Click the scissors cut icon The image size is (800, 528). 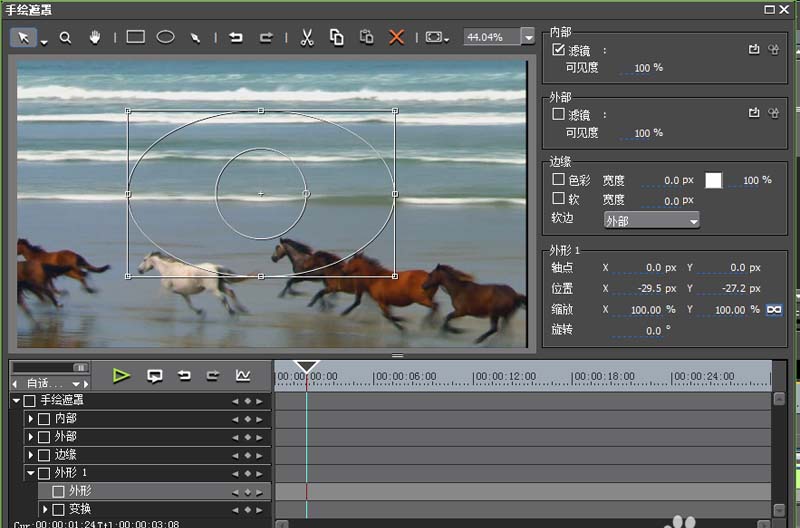click(x=307, y=37)
